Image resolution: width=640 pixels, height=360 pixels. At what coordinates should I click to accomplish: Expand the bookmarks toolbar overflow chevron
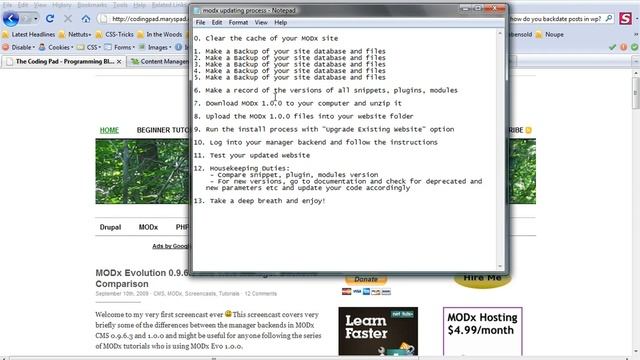point(636,35)
